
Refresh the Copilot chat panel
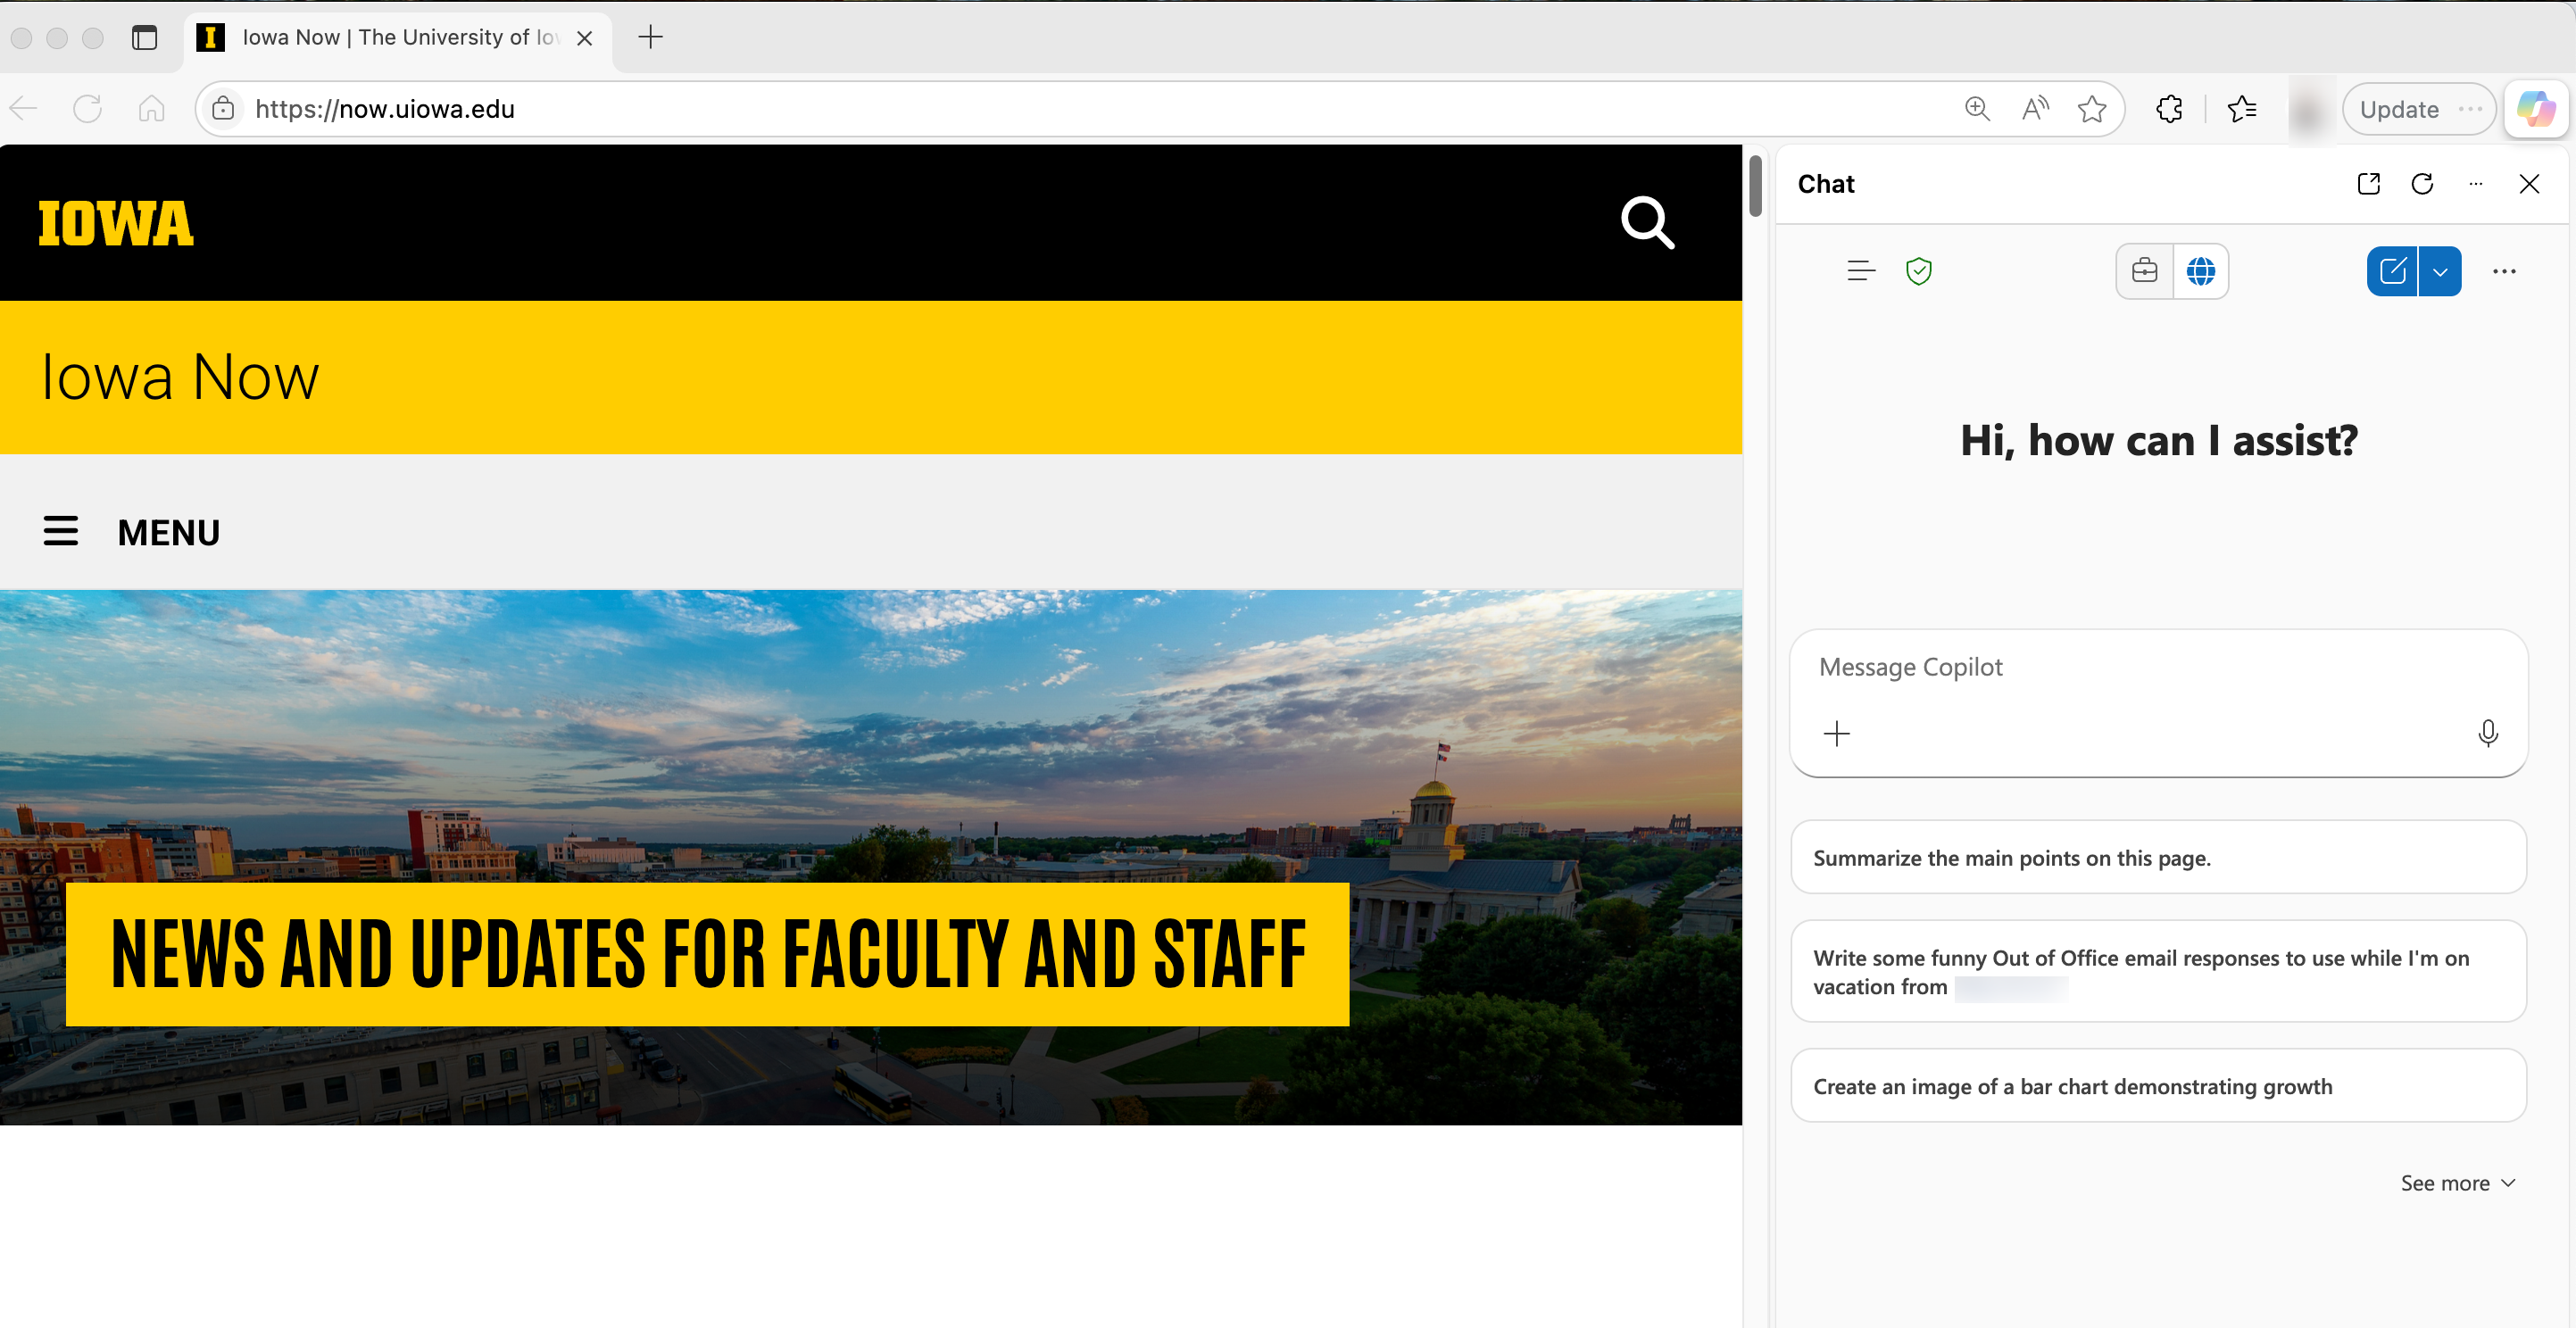2422,183
